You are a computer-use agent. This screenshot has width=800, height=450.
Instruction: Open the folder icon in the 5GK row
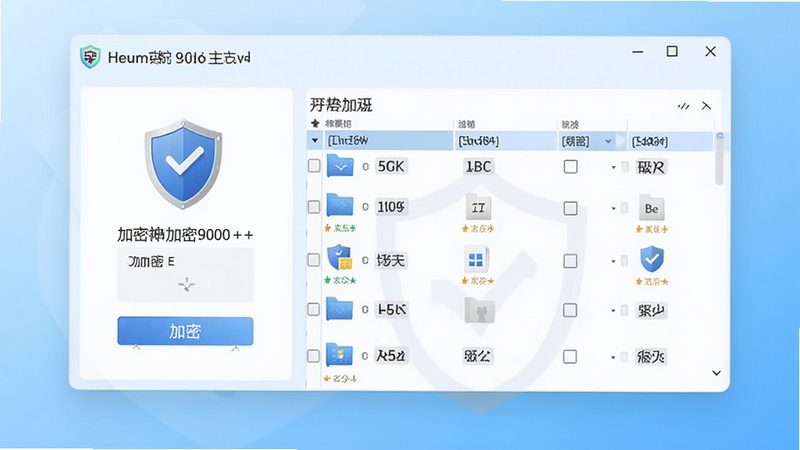point(340,166)
